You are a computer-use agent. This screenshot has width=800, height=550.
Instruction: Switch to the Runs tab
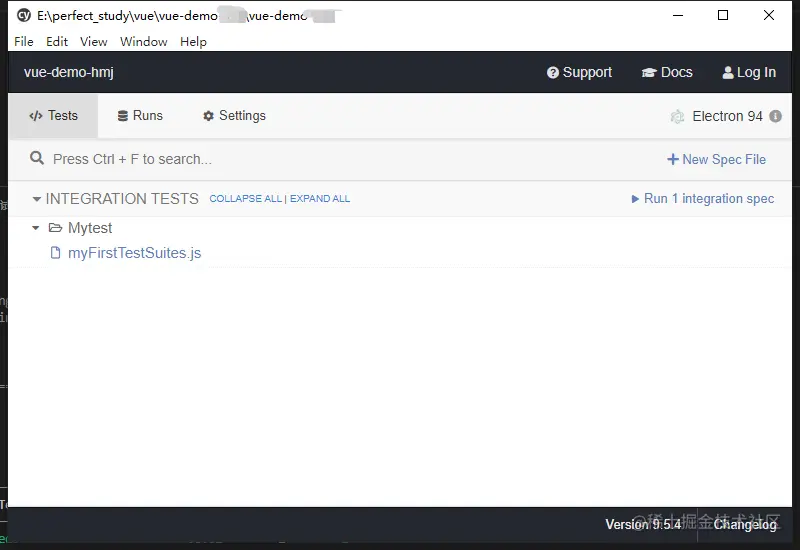(x=140, y=116)
